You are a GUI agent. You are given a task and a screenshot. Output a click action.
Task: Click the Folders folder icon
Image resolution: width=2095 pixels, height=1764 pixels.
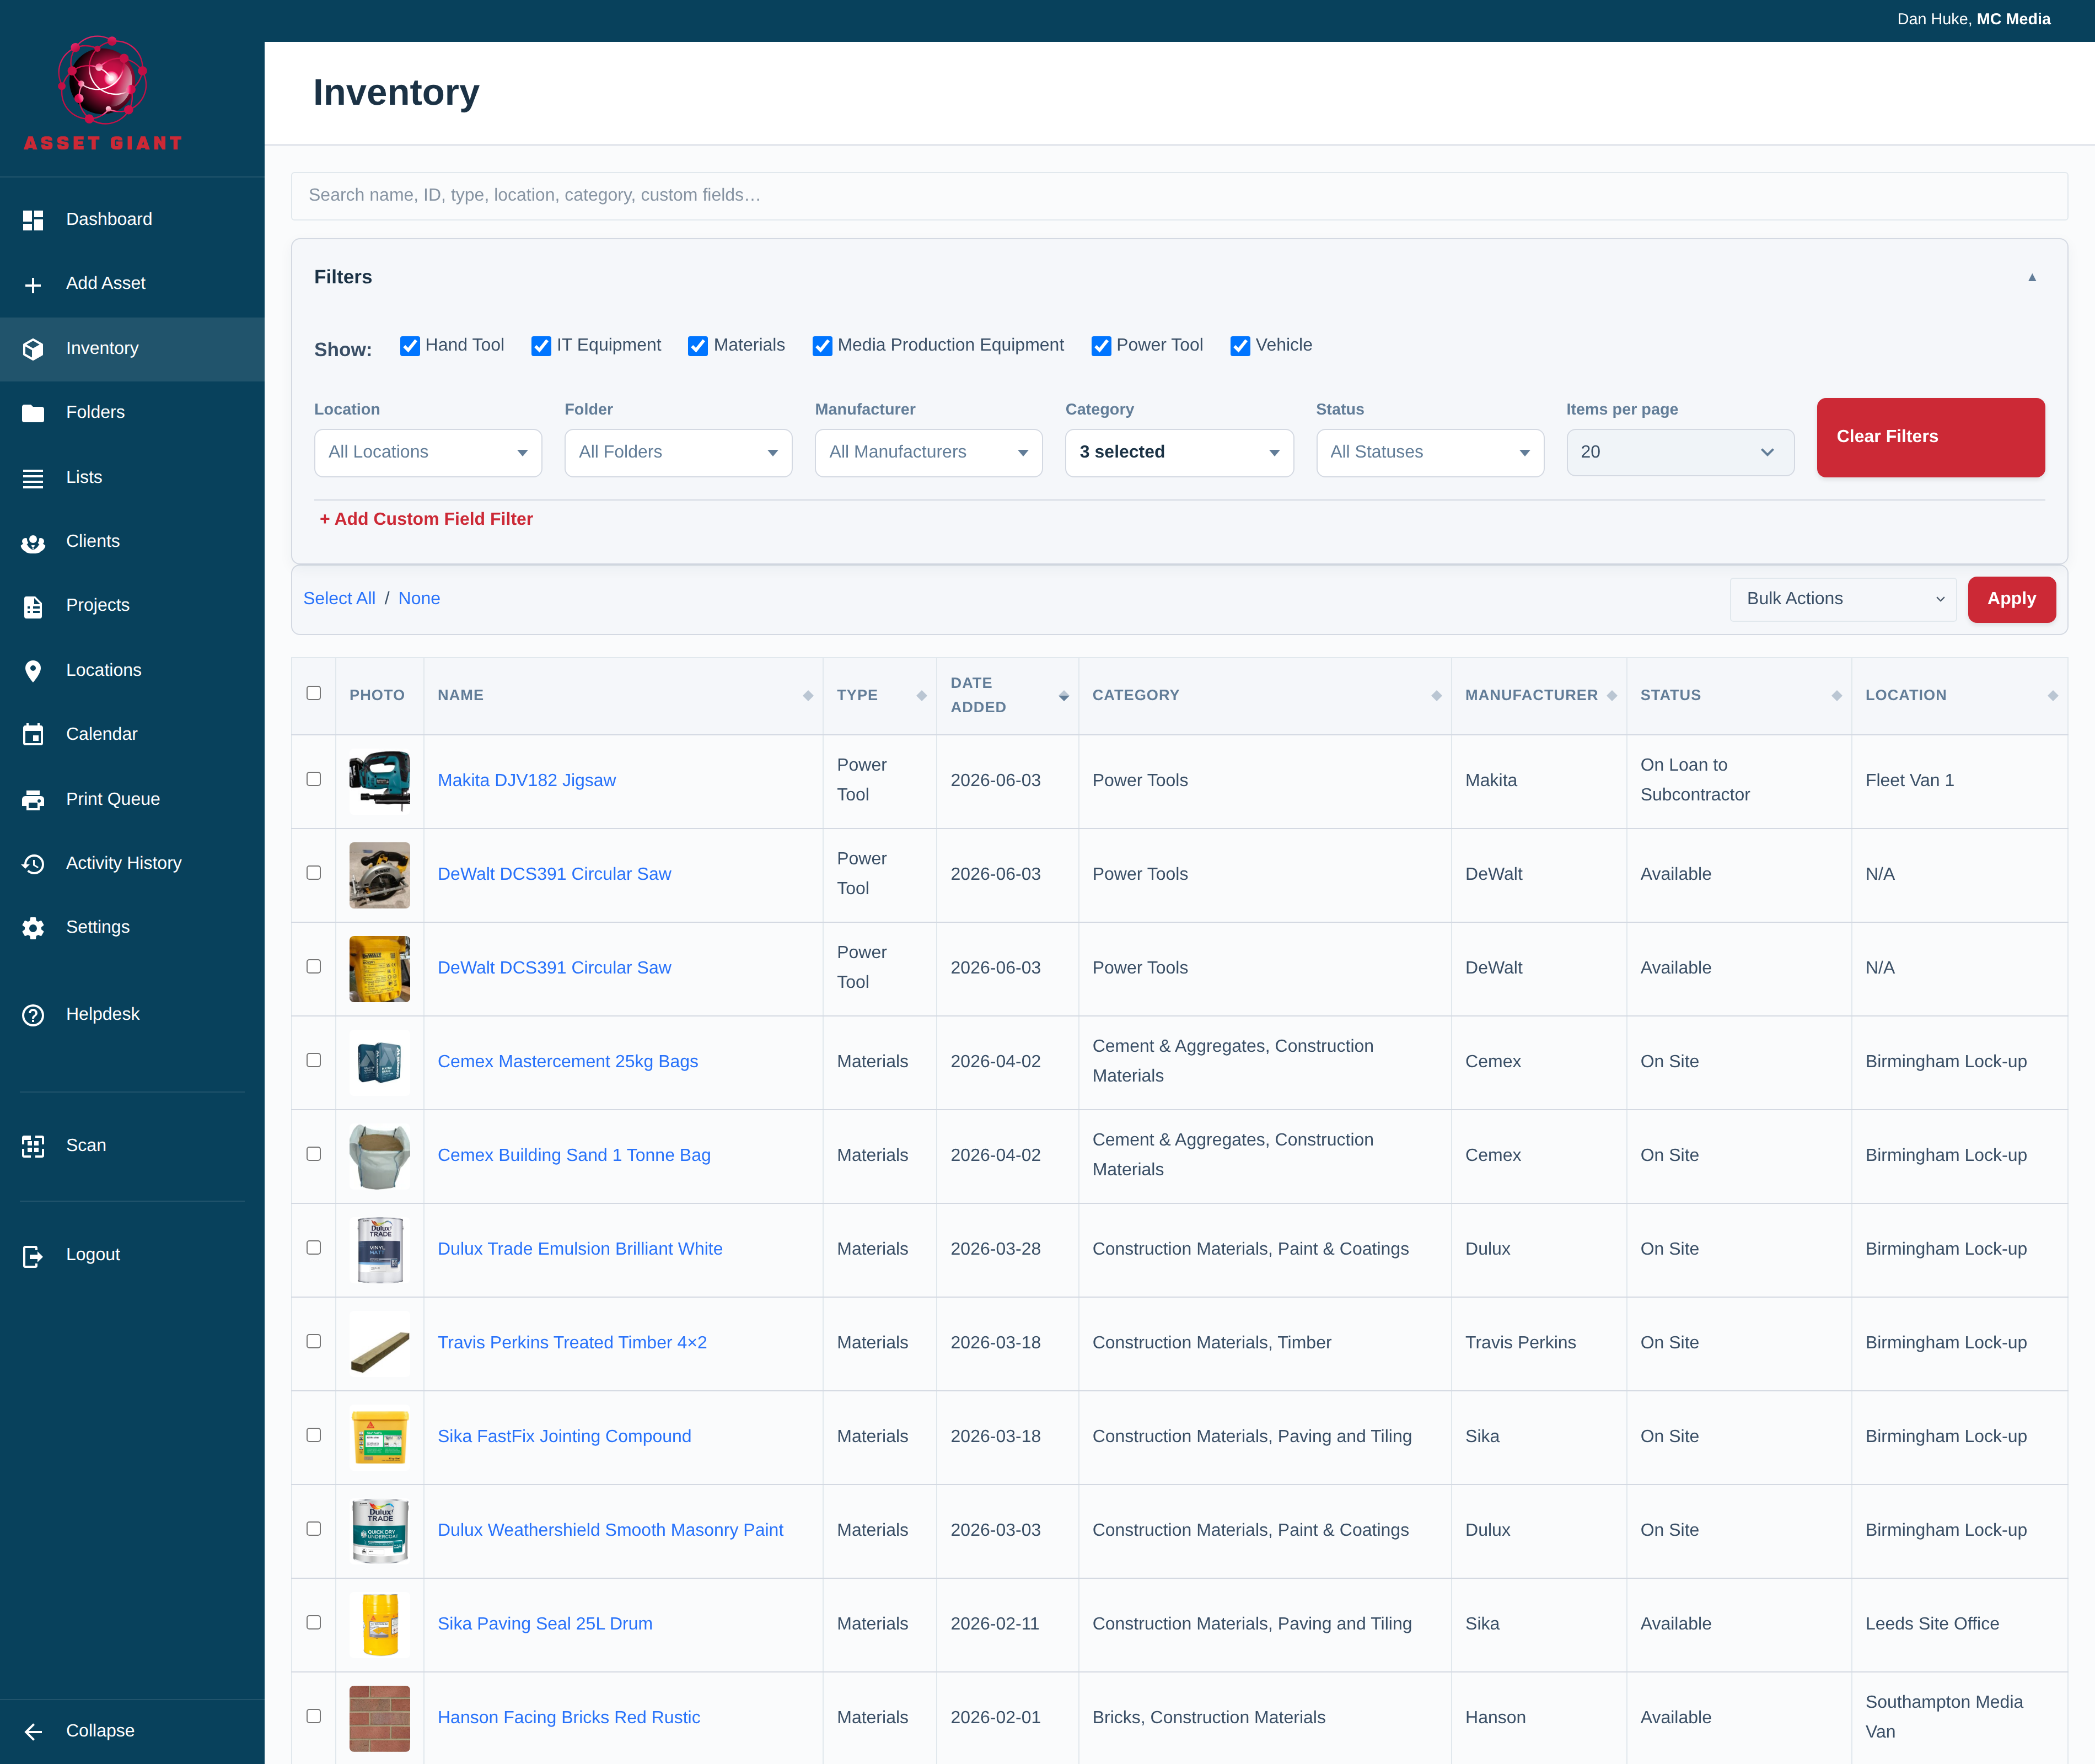pos(33,413)
